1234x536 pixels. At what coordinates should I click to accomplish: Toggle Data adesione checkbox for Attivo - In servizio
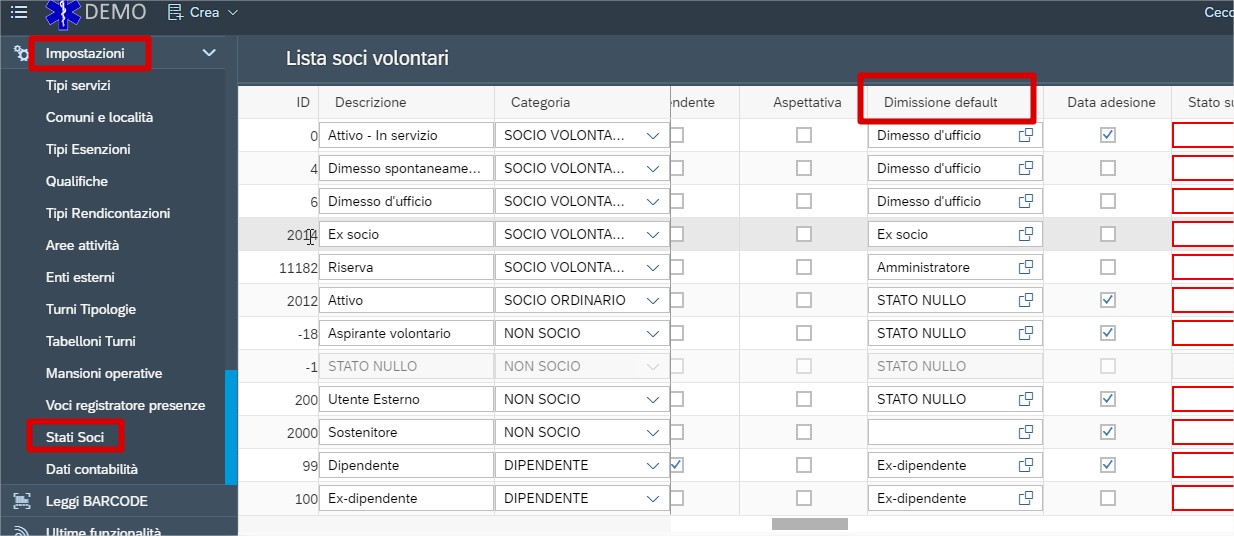pos(1107,135)
